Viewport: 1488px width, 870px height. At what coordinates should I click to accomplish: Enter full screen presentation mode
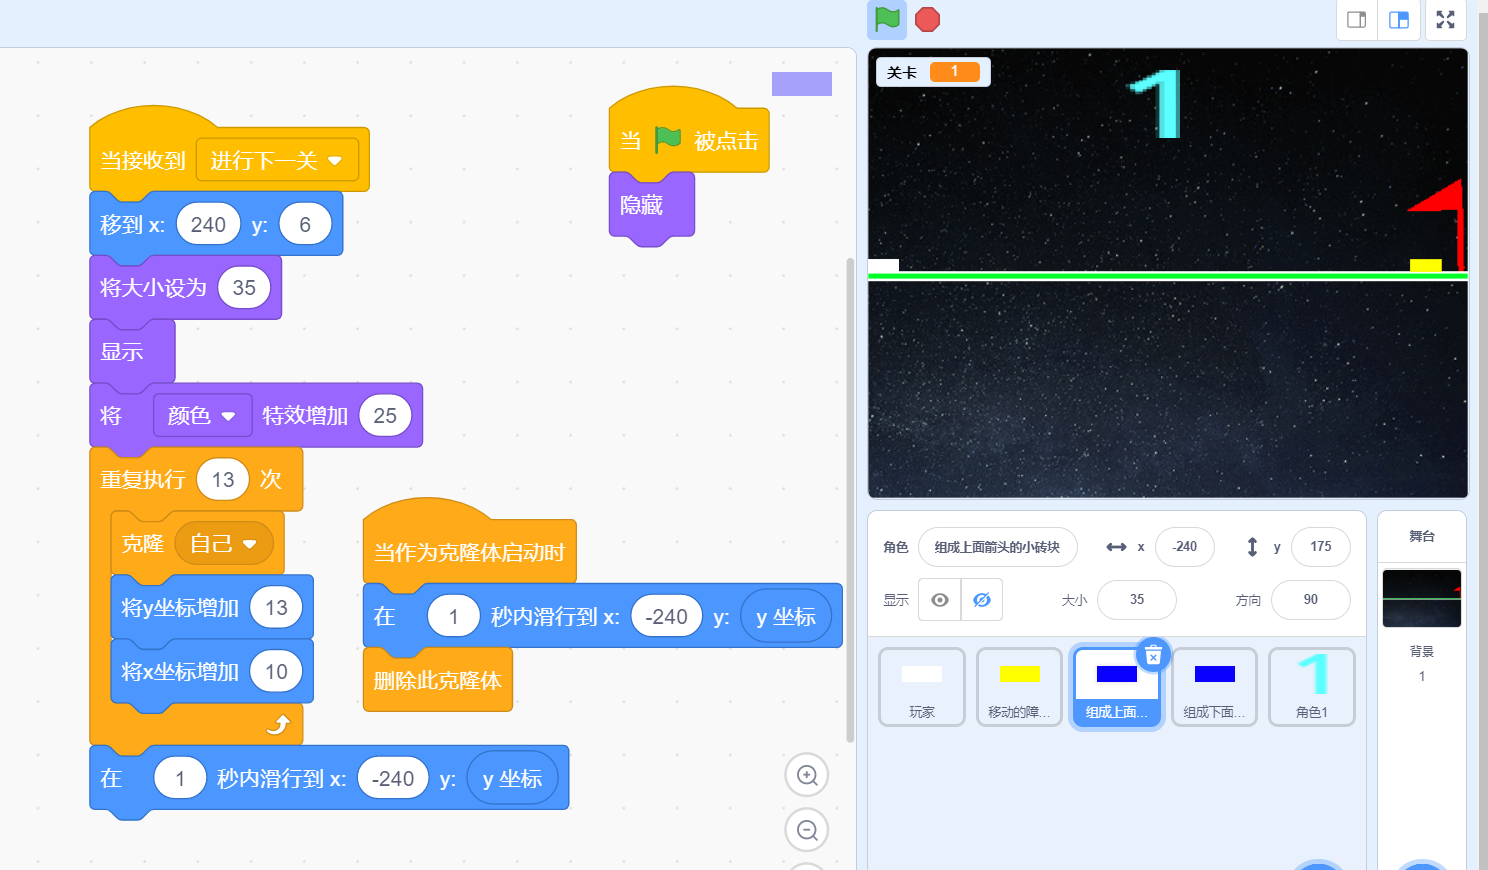pos(1445,19)
